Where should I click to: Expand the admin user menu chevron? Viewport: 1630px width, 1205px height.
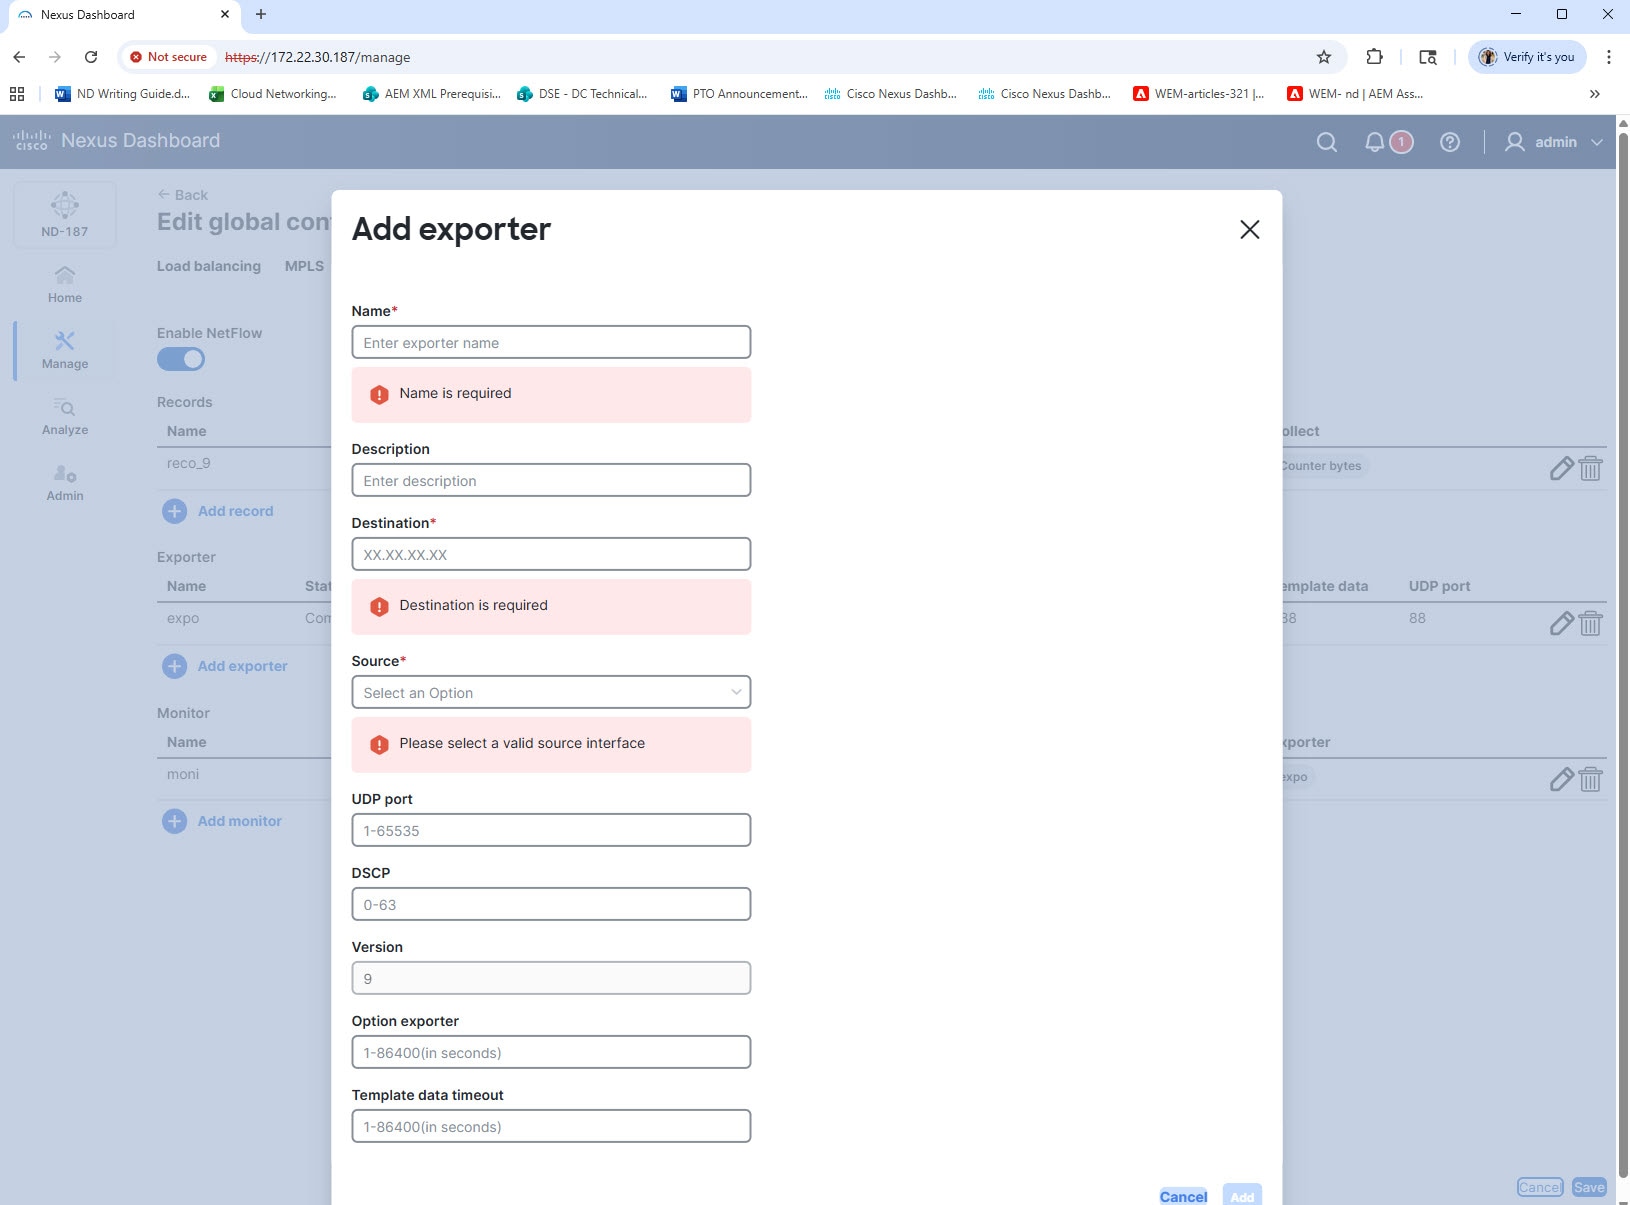pyautogui.click(x=1596, y=141)
